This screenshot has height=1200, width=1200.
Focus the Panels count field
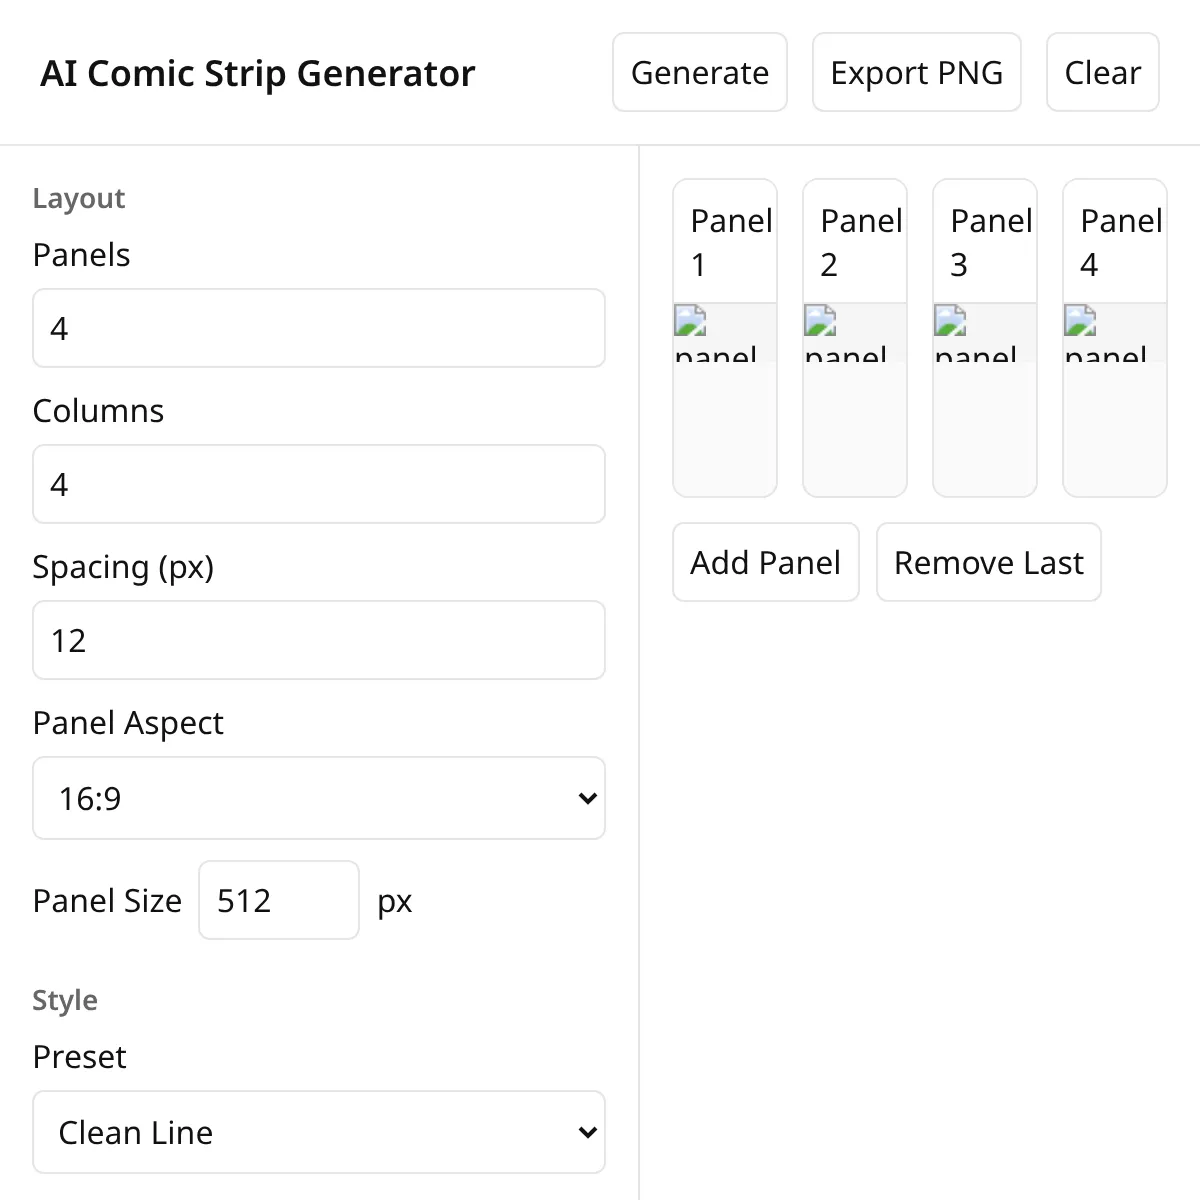(x=319, y=328)
